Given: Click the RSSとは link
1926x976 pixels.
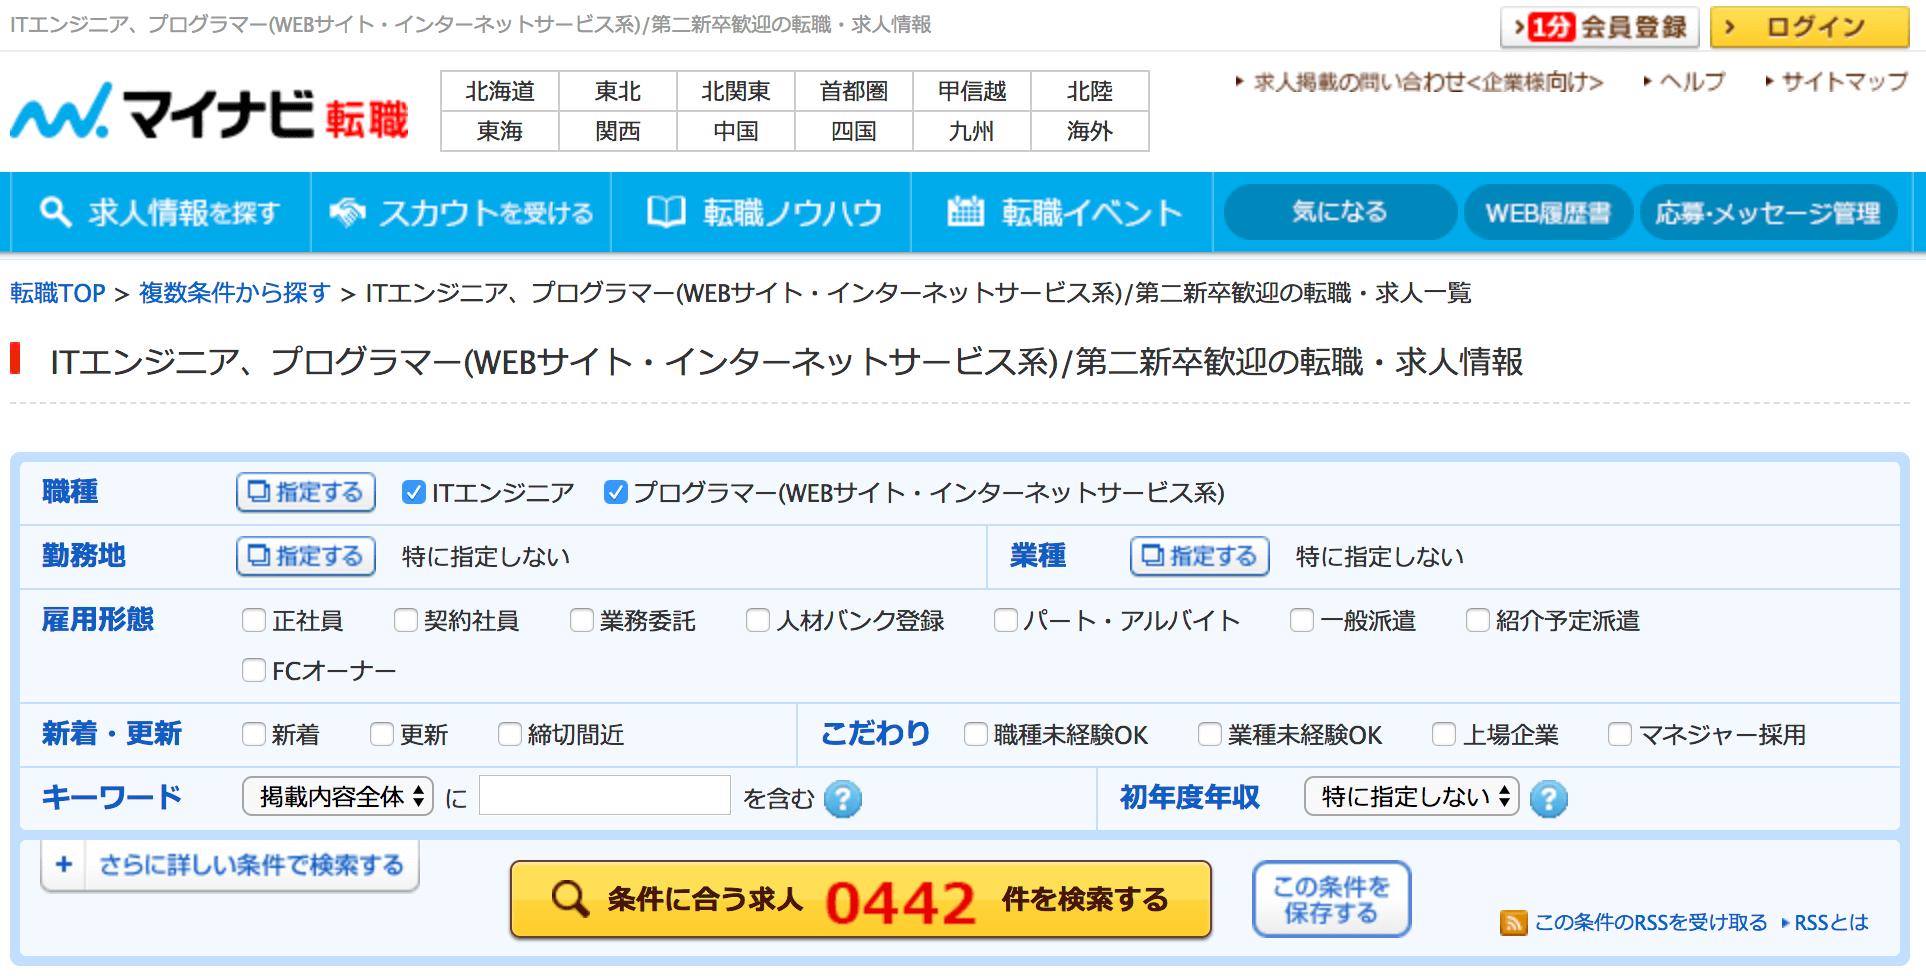Looking at the screenshot, I should (x=1832, y=922).
